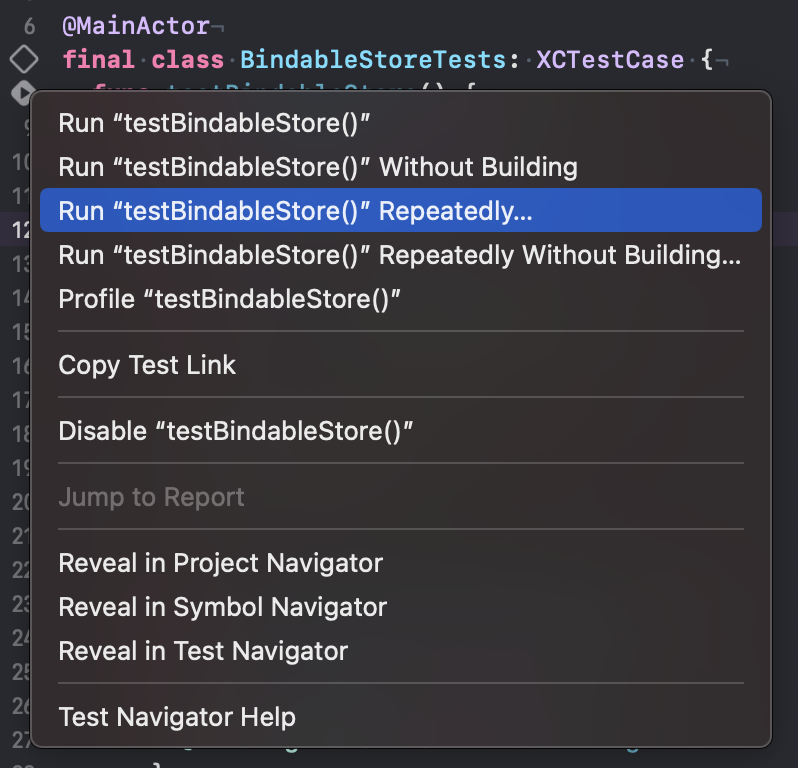
Task: Click the XCTestCase superclass name
Action: pos(610,60)
